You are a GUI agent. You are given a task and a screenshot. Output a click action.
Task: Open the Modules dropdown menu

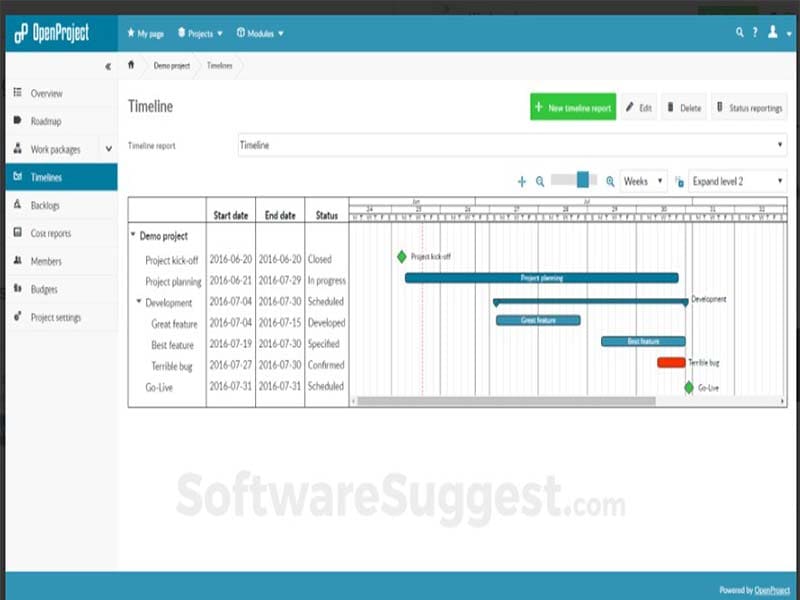click(260, 34)
